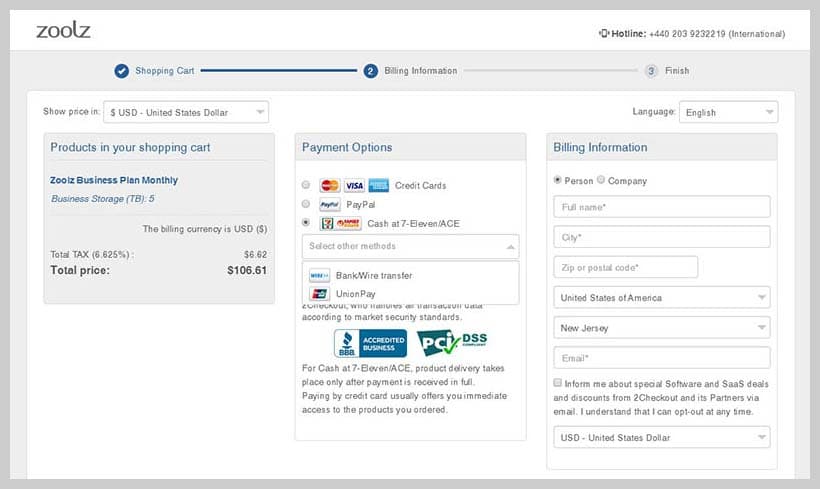Click the Shopping Cart checkmark step icon

click(122, 71)
